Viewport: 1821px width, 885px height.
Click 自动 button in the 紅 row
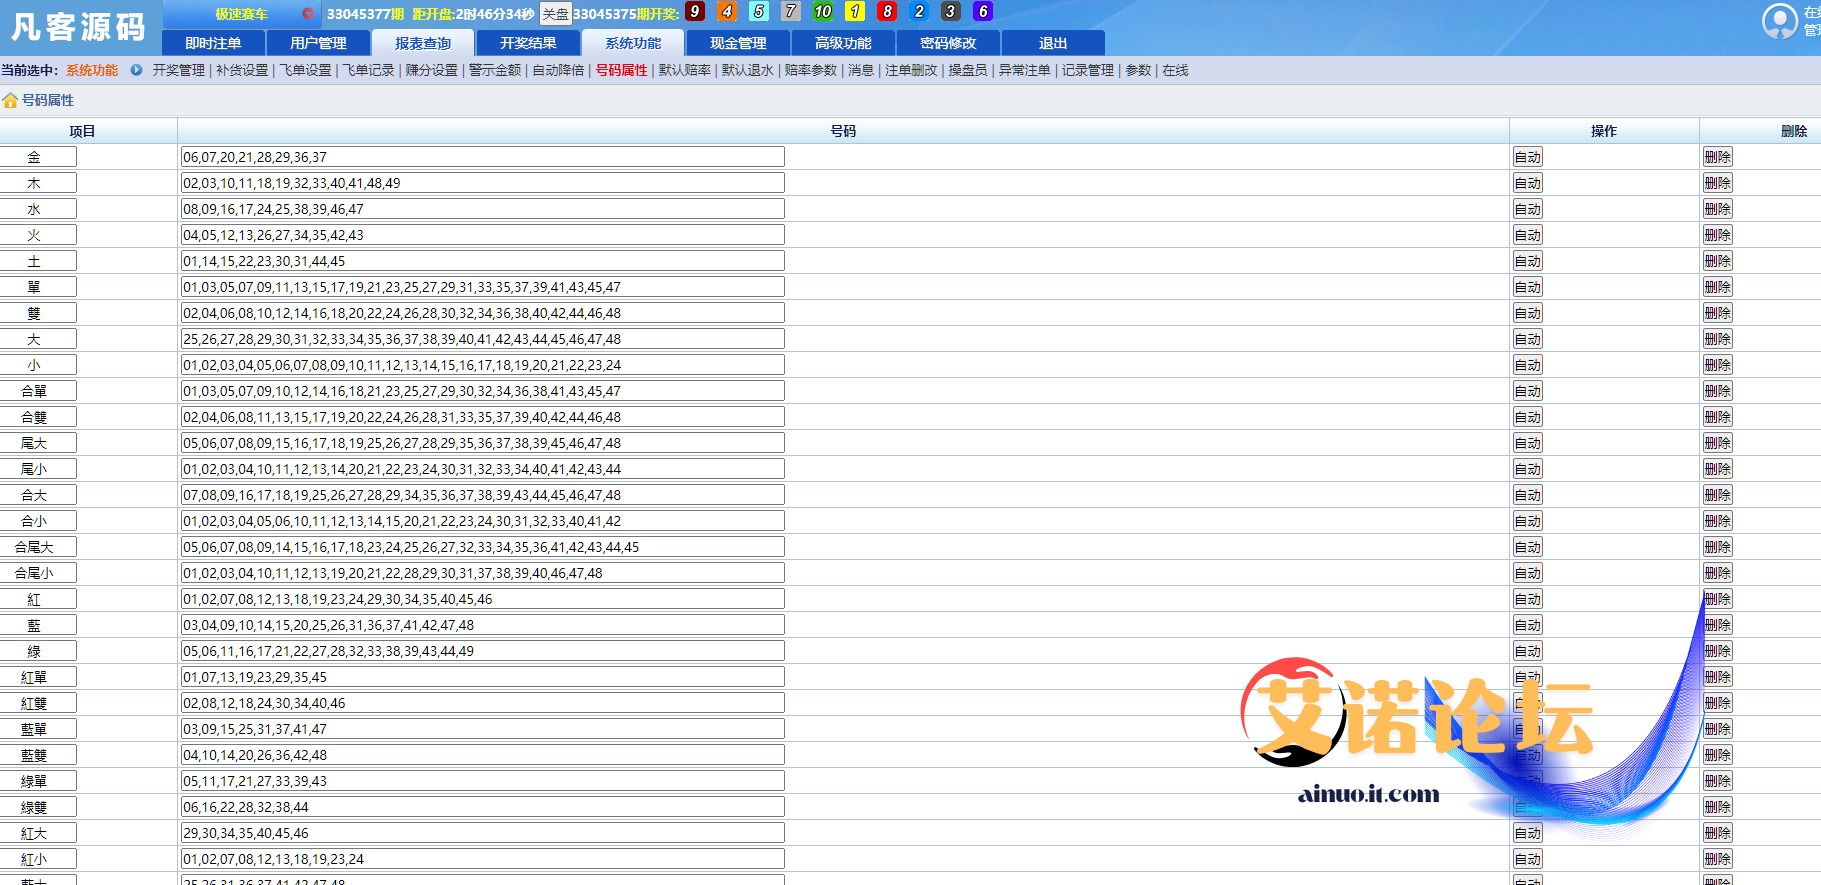[1527, 599]
